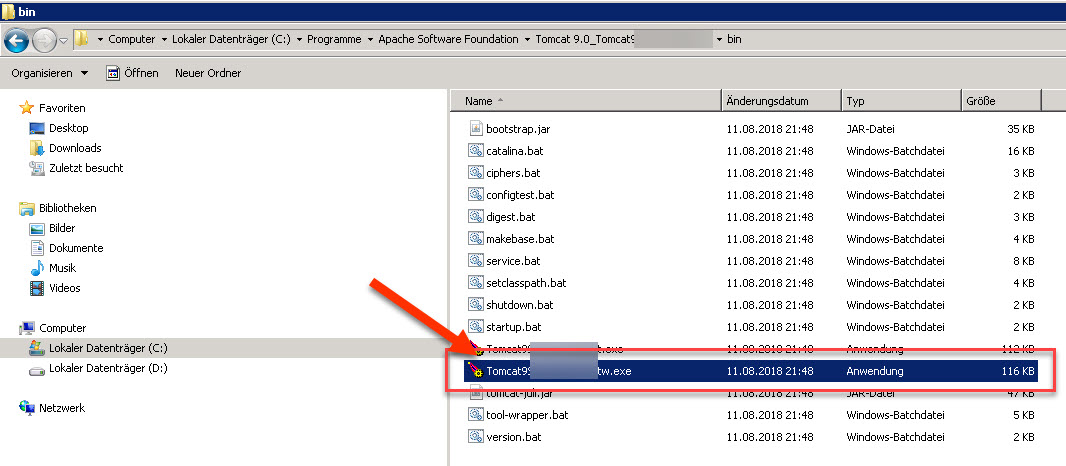Select Bibliotheken in the navigation pane
The image size is (1066, 466).
click(67, 207)
